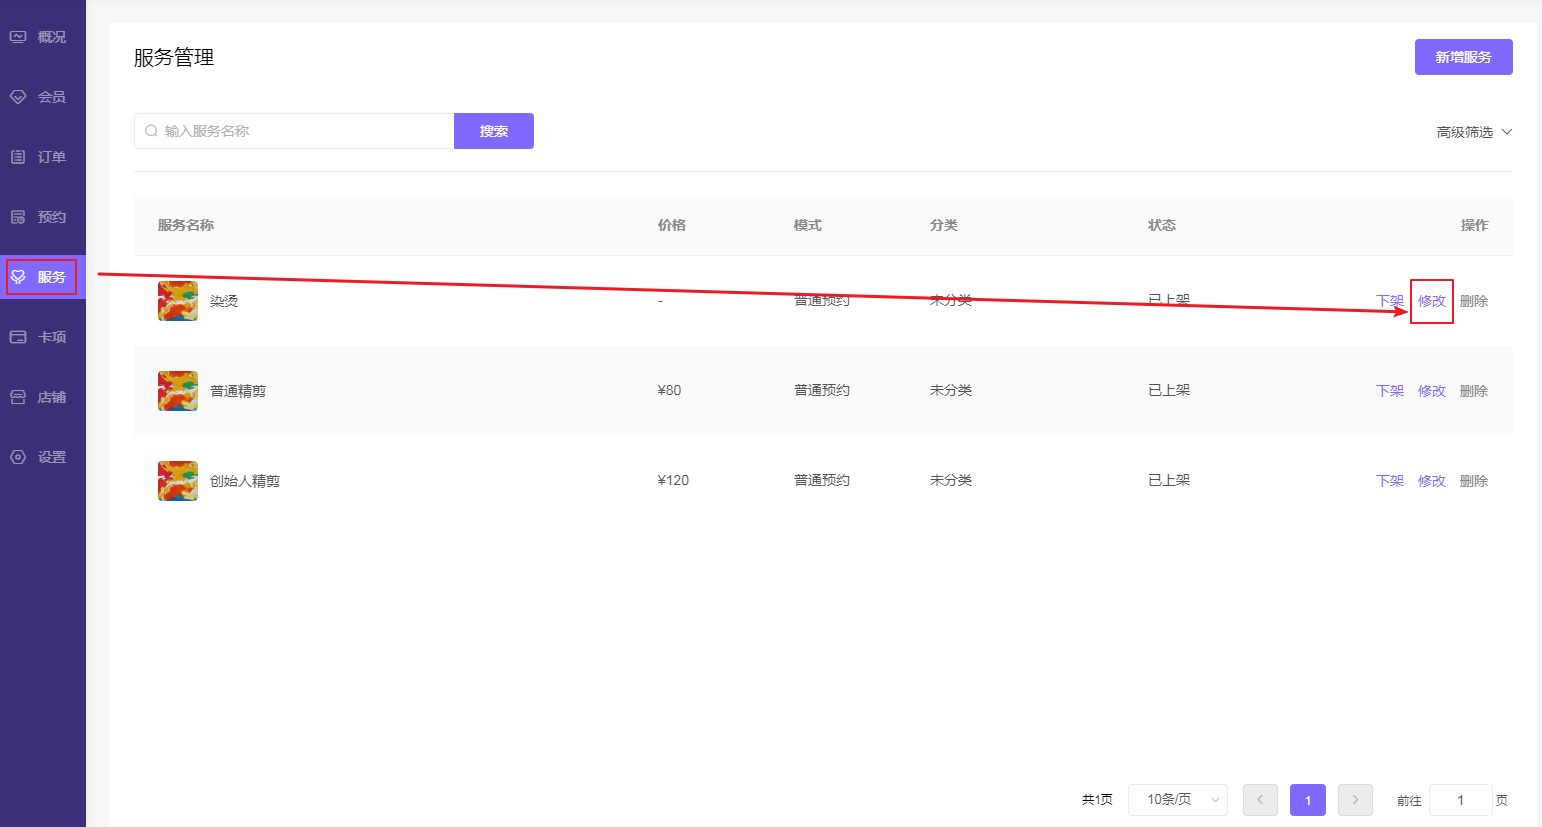The image size is (1542, 827).
Task: Click the 预约 booking icon
Action: [x=18, y=217]
